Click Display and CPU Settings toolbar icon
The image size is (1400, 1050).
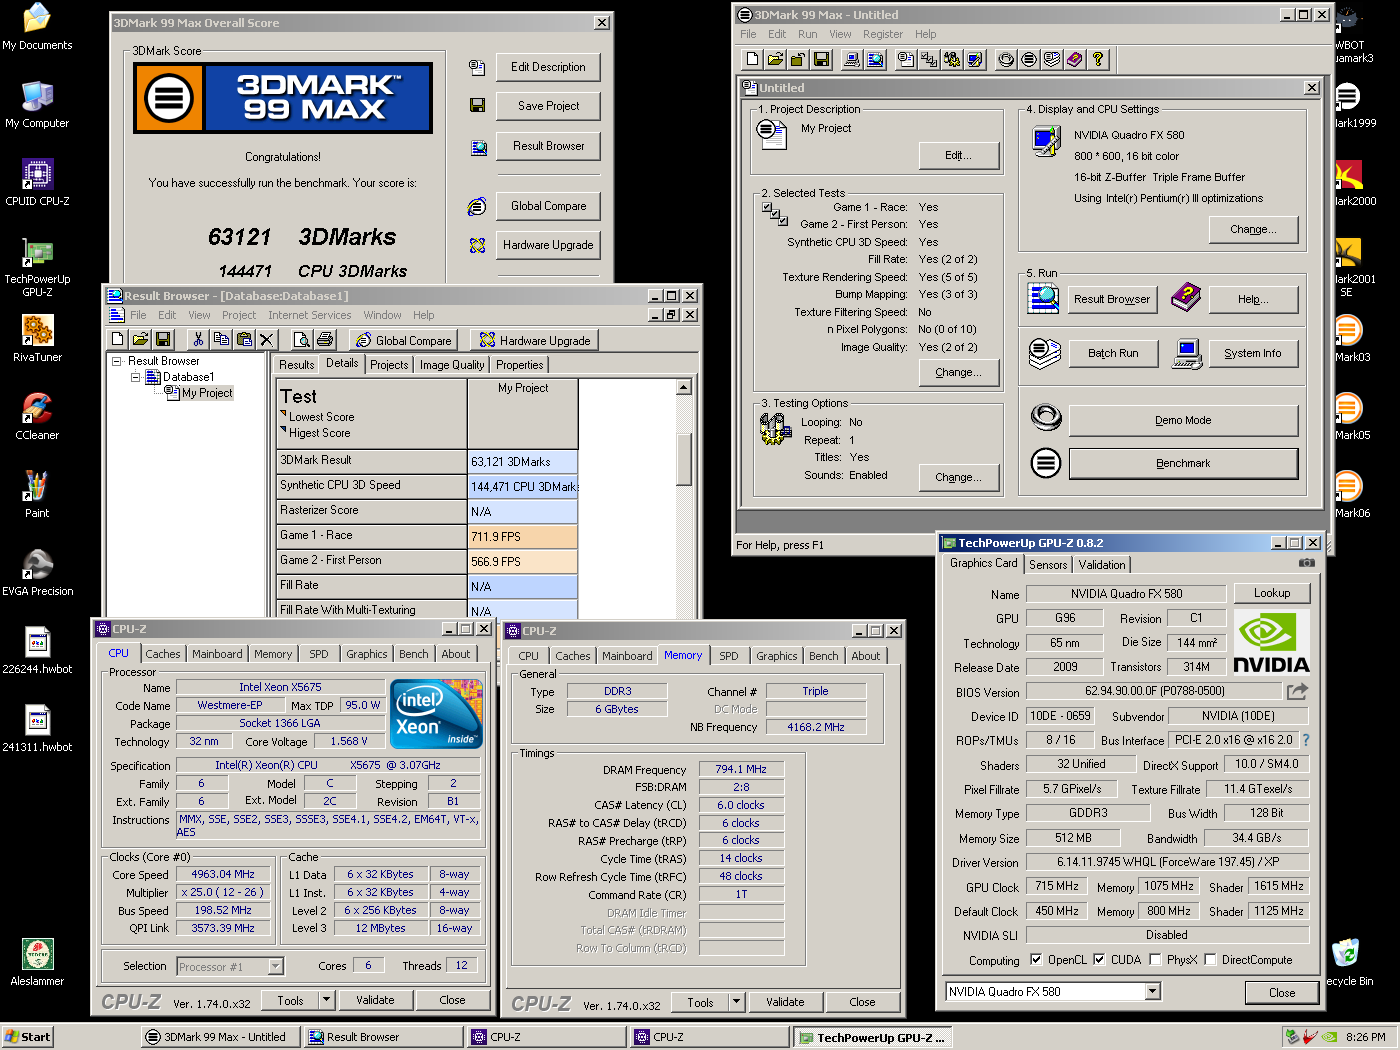coord(975,59)
